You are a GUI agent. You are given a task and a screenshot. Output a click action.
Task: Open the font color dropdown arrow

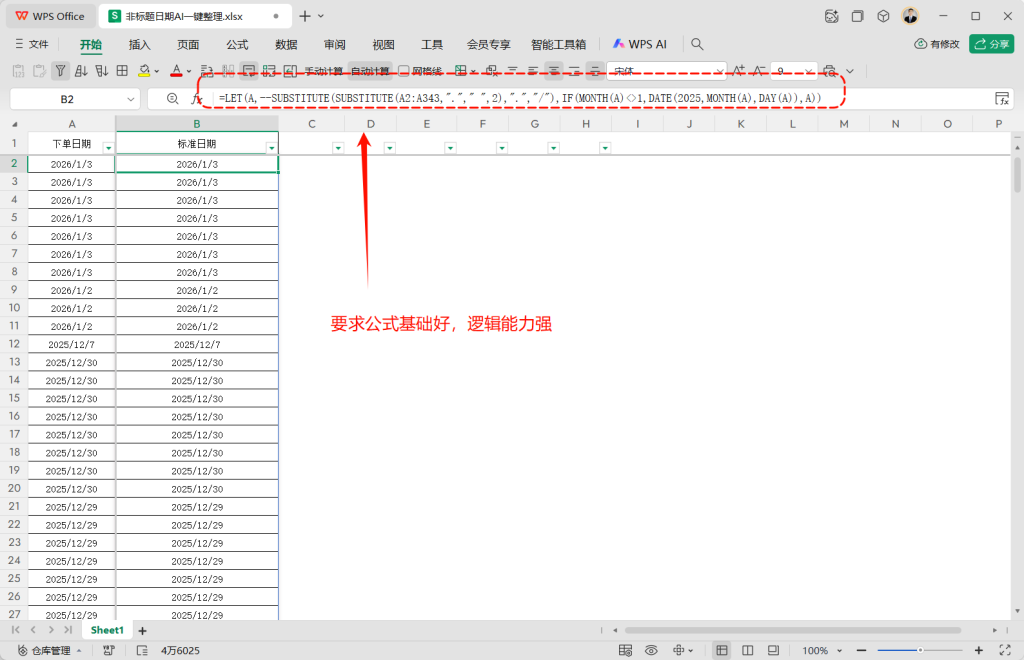189,71
